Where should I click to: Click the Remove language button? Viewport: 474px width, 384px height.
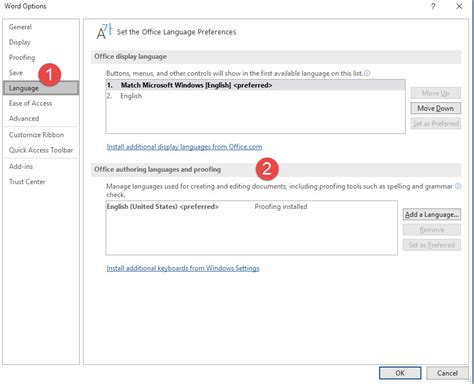tap(432, 230)
